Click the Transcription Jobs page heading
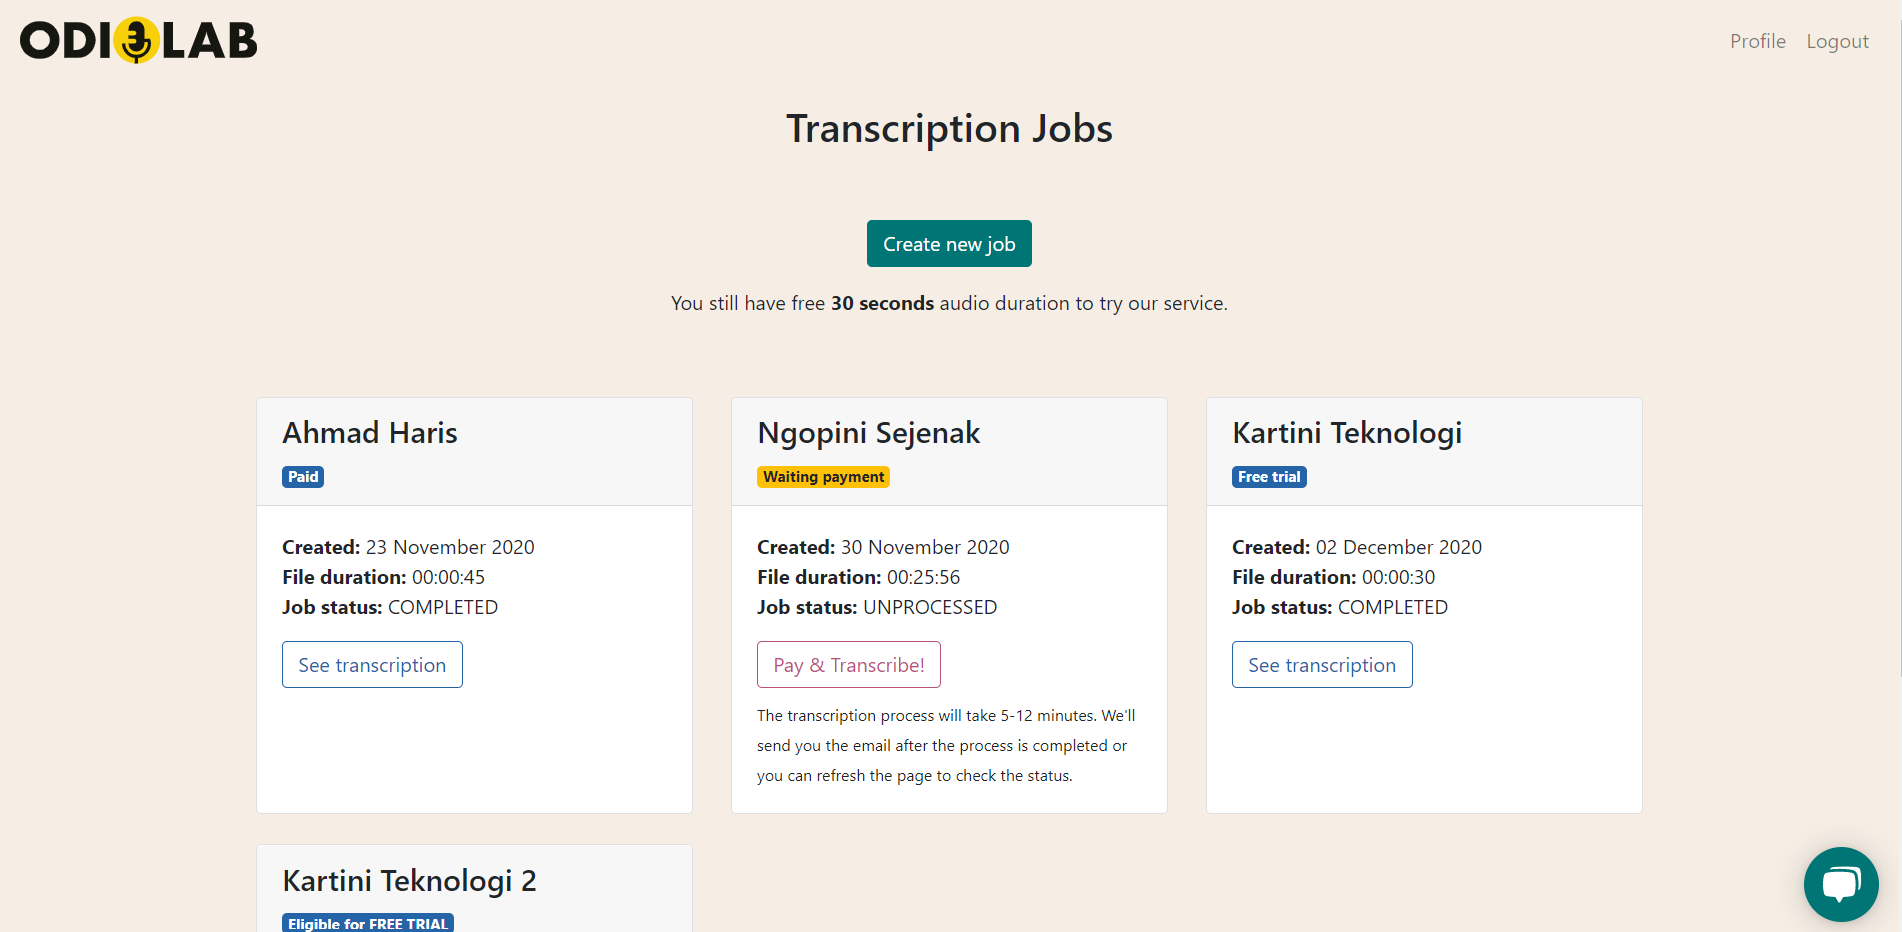This screenshot has width=1902, height=932. point(949,129)
